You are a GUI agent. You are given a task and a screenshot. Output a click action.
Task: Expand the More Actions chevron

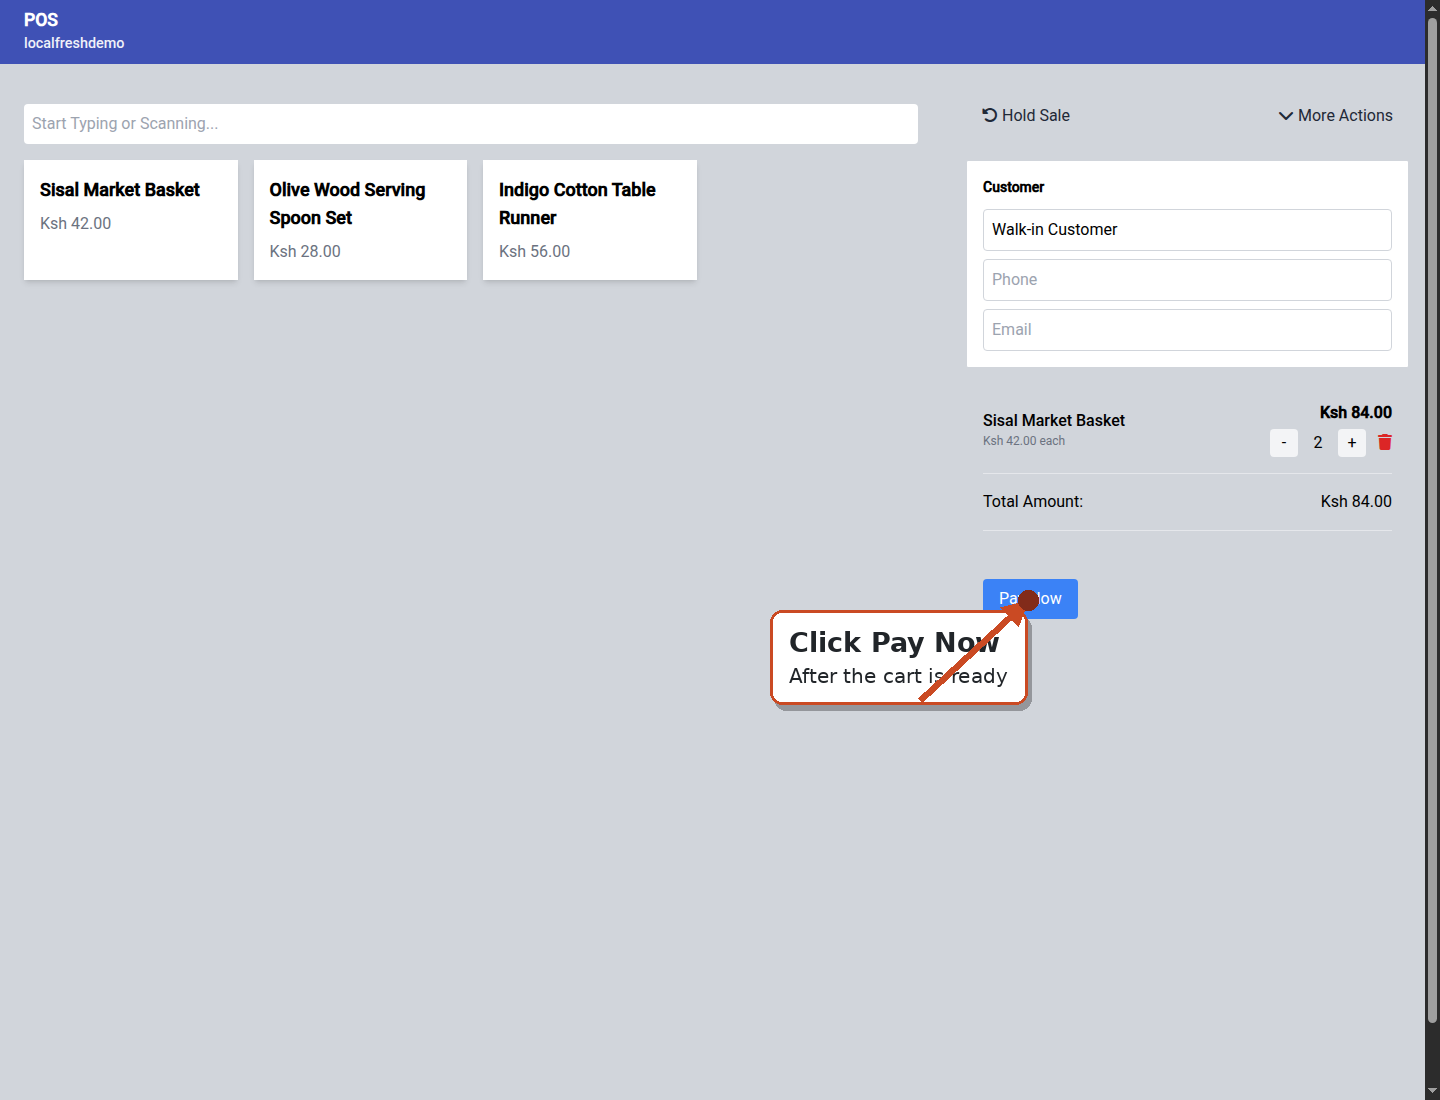(1286, 116)
